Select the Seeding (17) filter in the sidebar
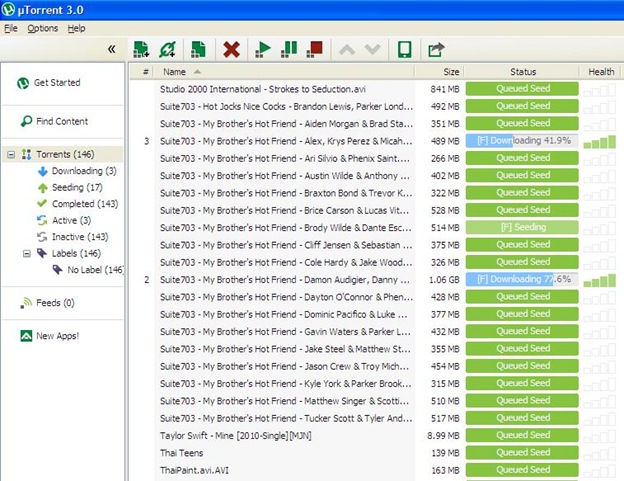 tap(76, 188)
